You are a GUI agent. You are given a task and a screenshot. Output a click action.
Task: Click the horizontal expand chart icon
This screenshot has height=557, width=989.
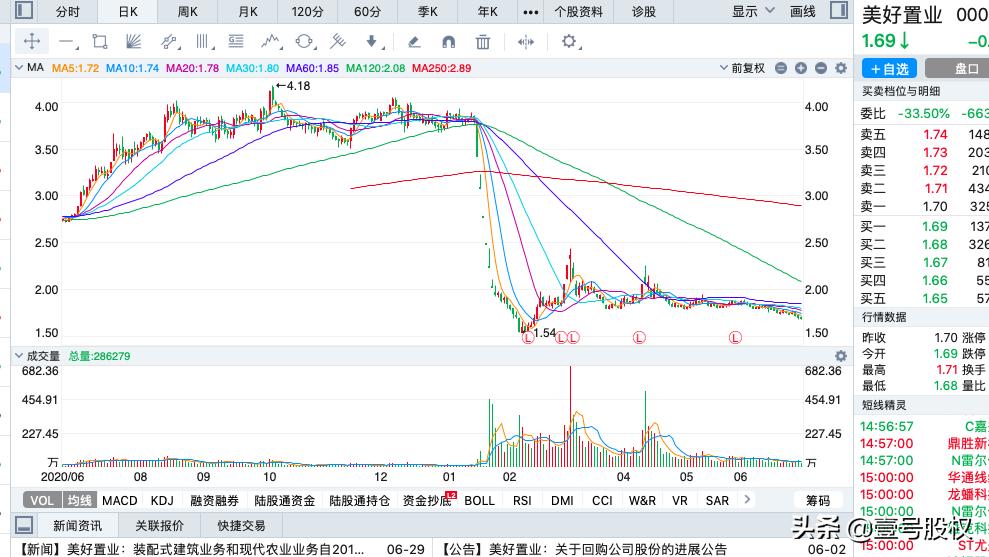click(525, 42)
